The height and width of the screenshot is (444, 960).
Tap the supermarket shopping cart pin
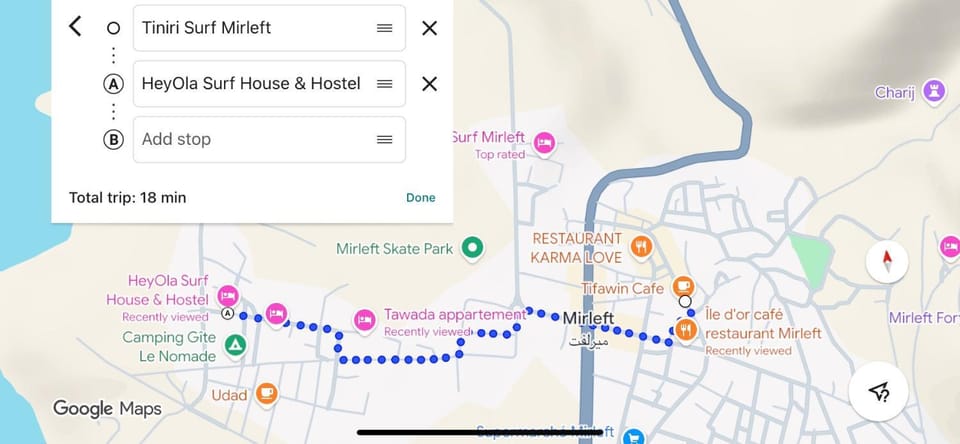pos(634,437)
